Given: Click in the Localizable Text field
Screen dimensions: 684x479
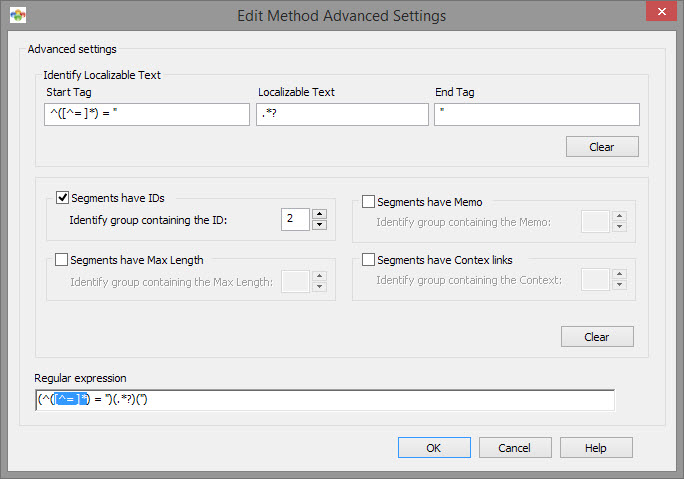Looking at the screenshot, I should coord(342,114).
